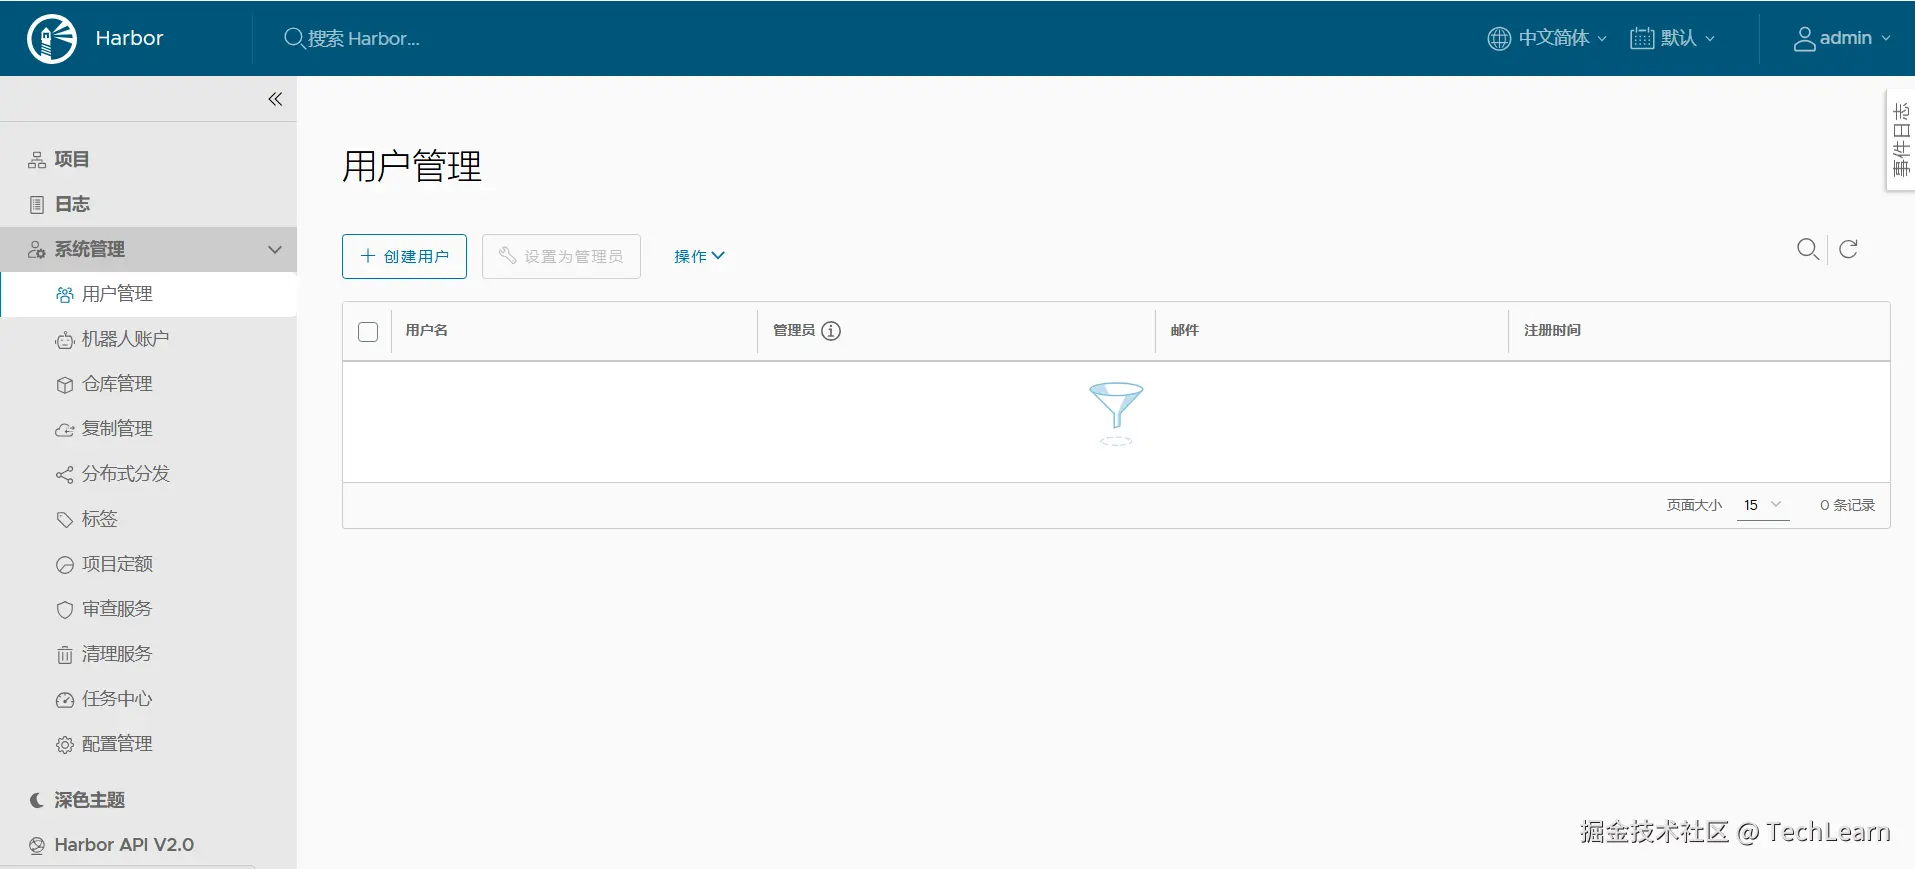1915x869 pixels.
Task: Open the page size 15 dropdown
Action: tap(1763, 505)
